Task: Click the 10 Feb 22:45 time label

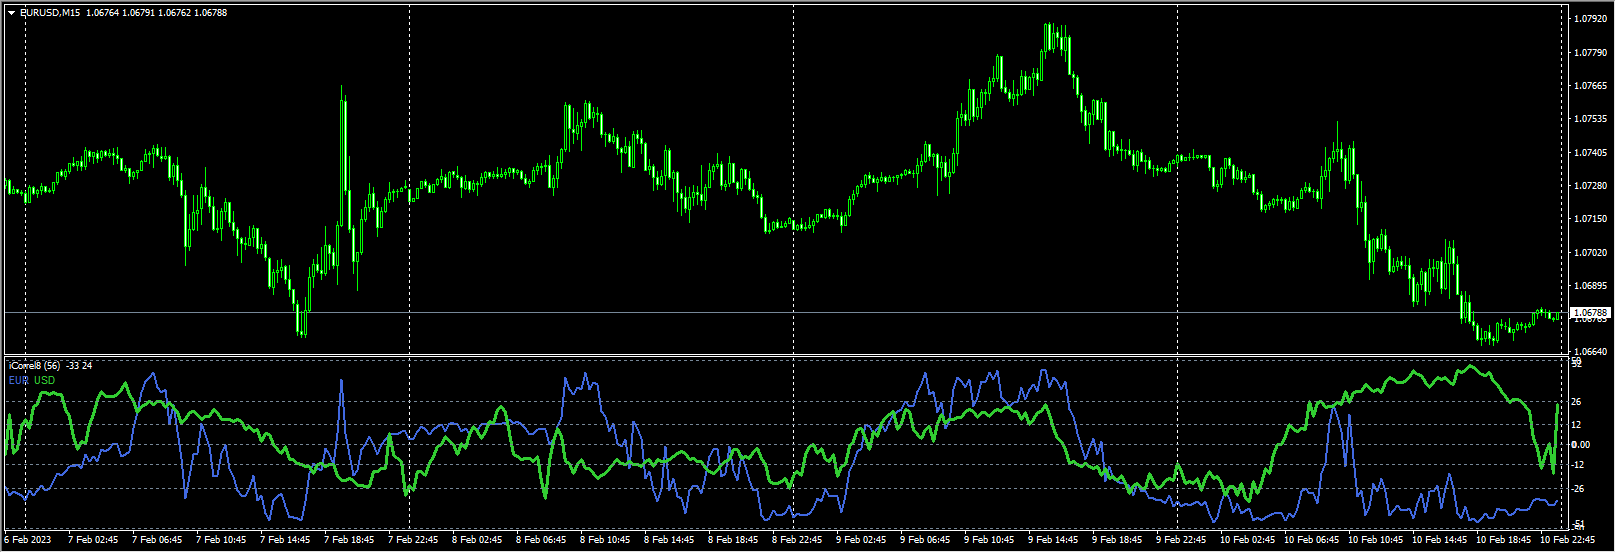Action: tap(1567, 540)
